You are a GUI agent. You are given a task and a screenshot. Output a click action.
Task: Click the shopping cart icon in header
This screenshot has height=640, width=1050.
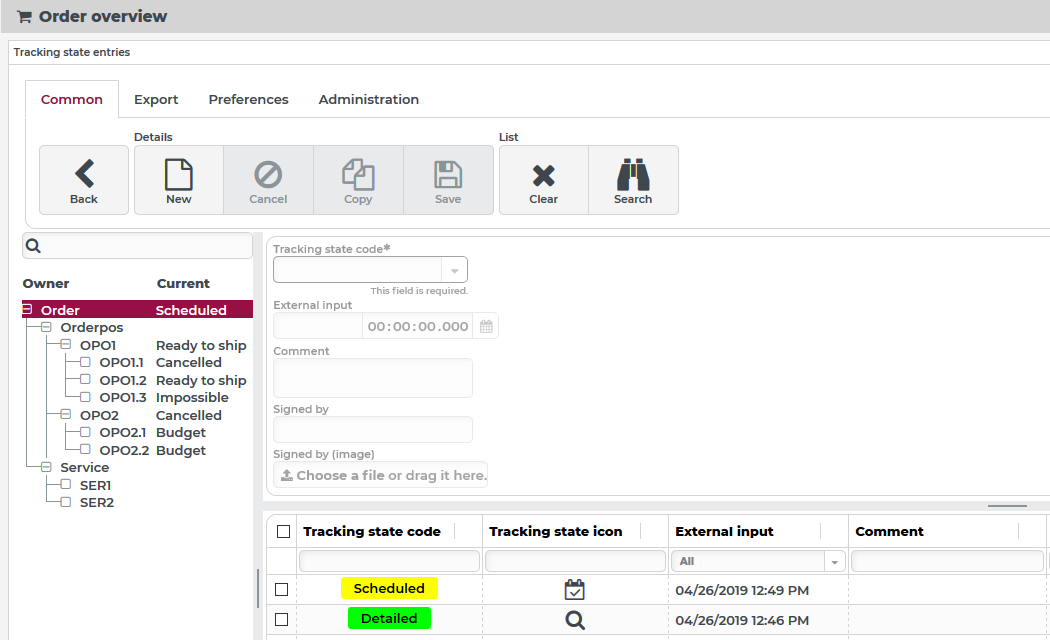click(x=25, y=17)
